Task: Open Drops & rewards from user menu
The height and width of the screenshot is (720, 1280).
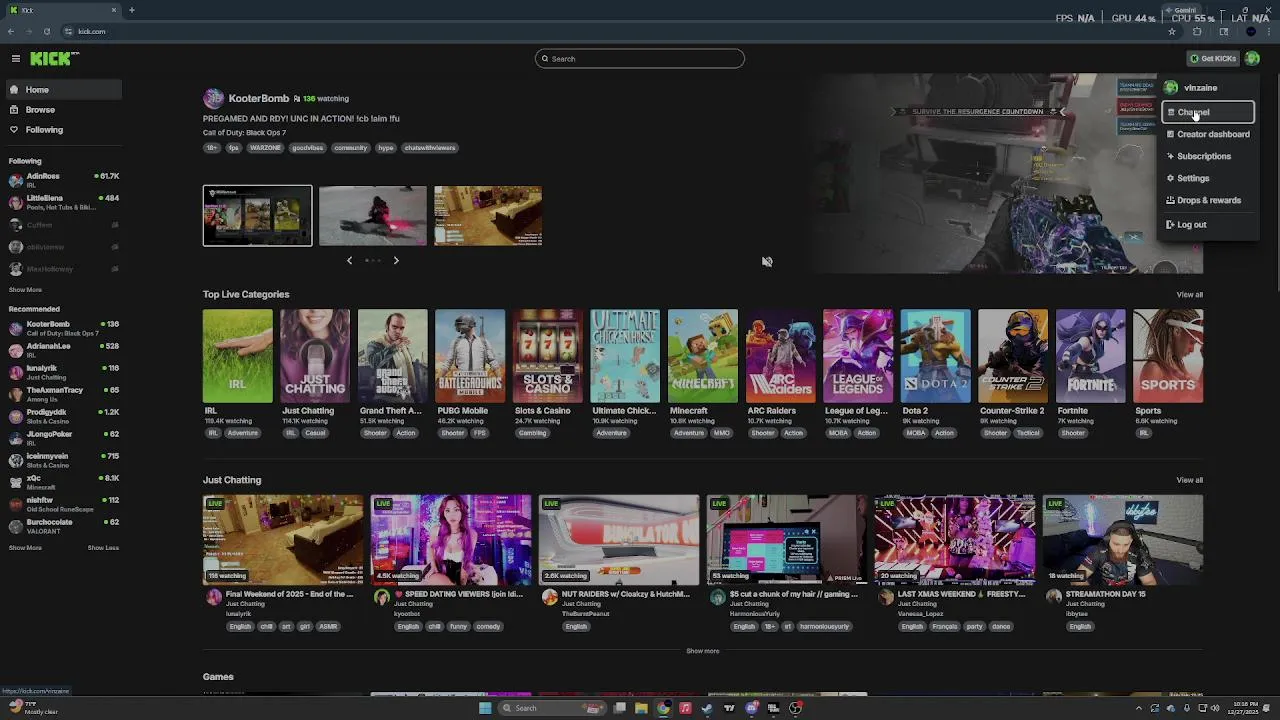Action: (x=1208, y=200)
